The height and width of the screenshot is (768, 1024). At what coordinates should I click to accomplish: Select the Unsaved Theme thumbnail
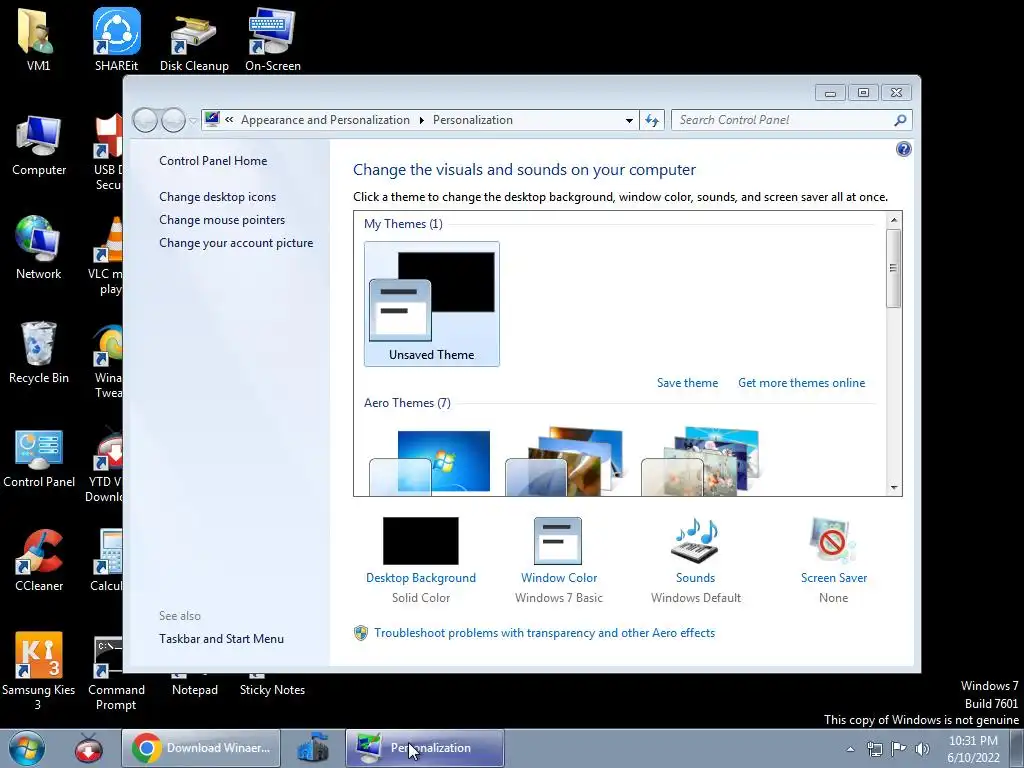pos(432,304)
